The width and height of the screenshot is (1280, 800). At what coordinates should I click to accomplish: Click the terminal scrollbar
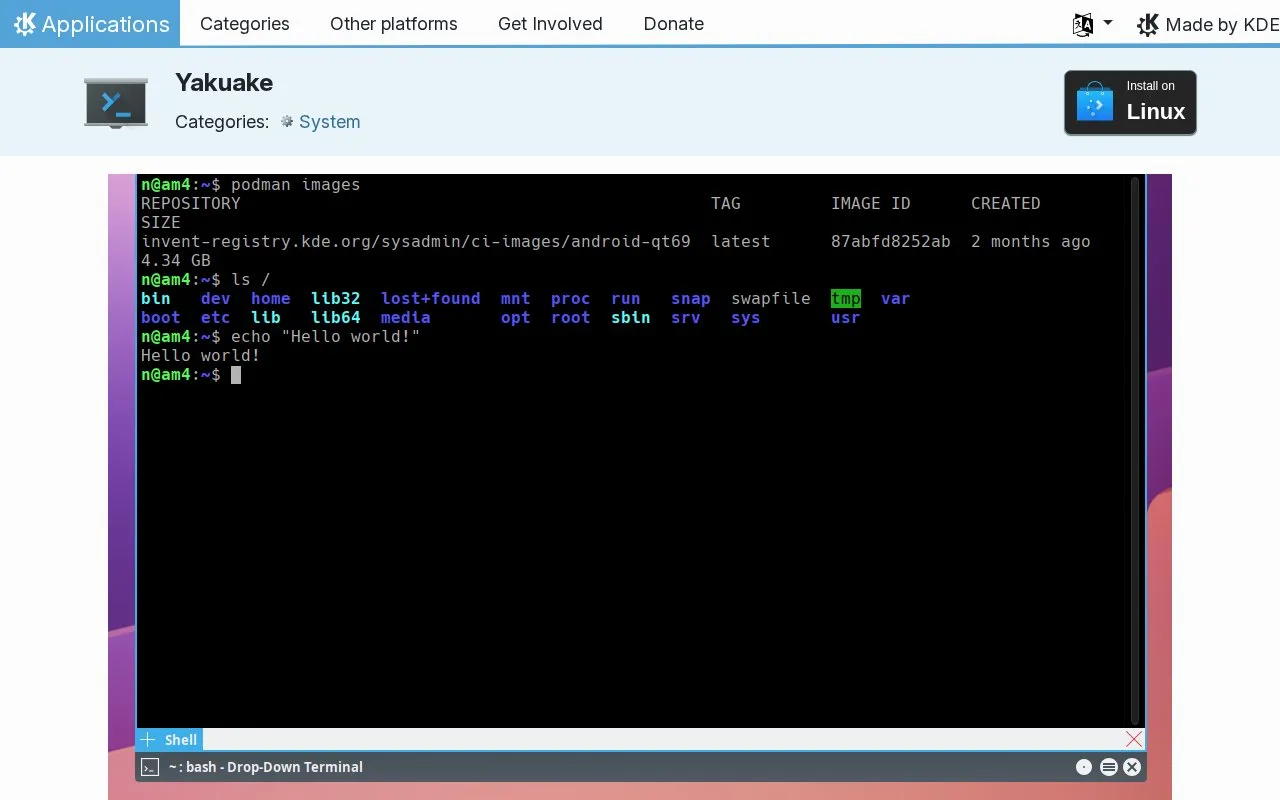(x=1135, y=450)
